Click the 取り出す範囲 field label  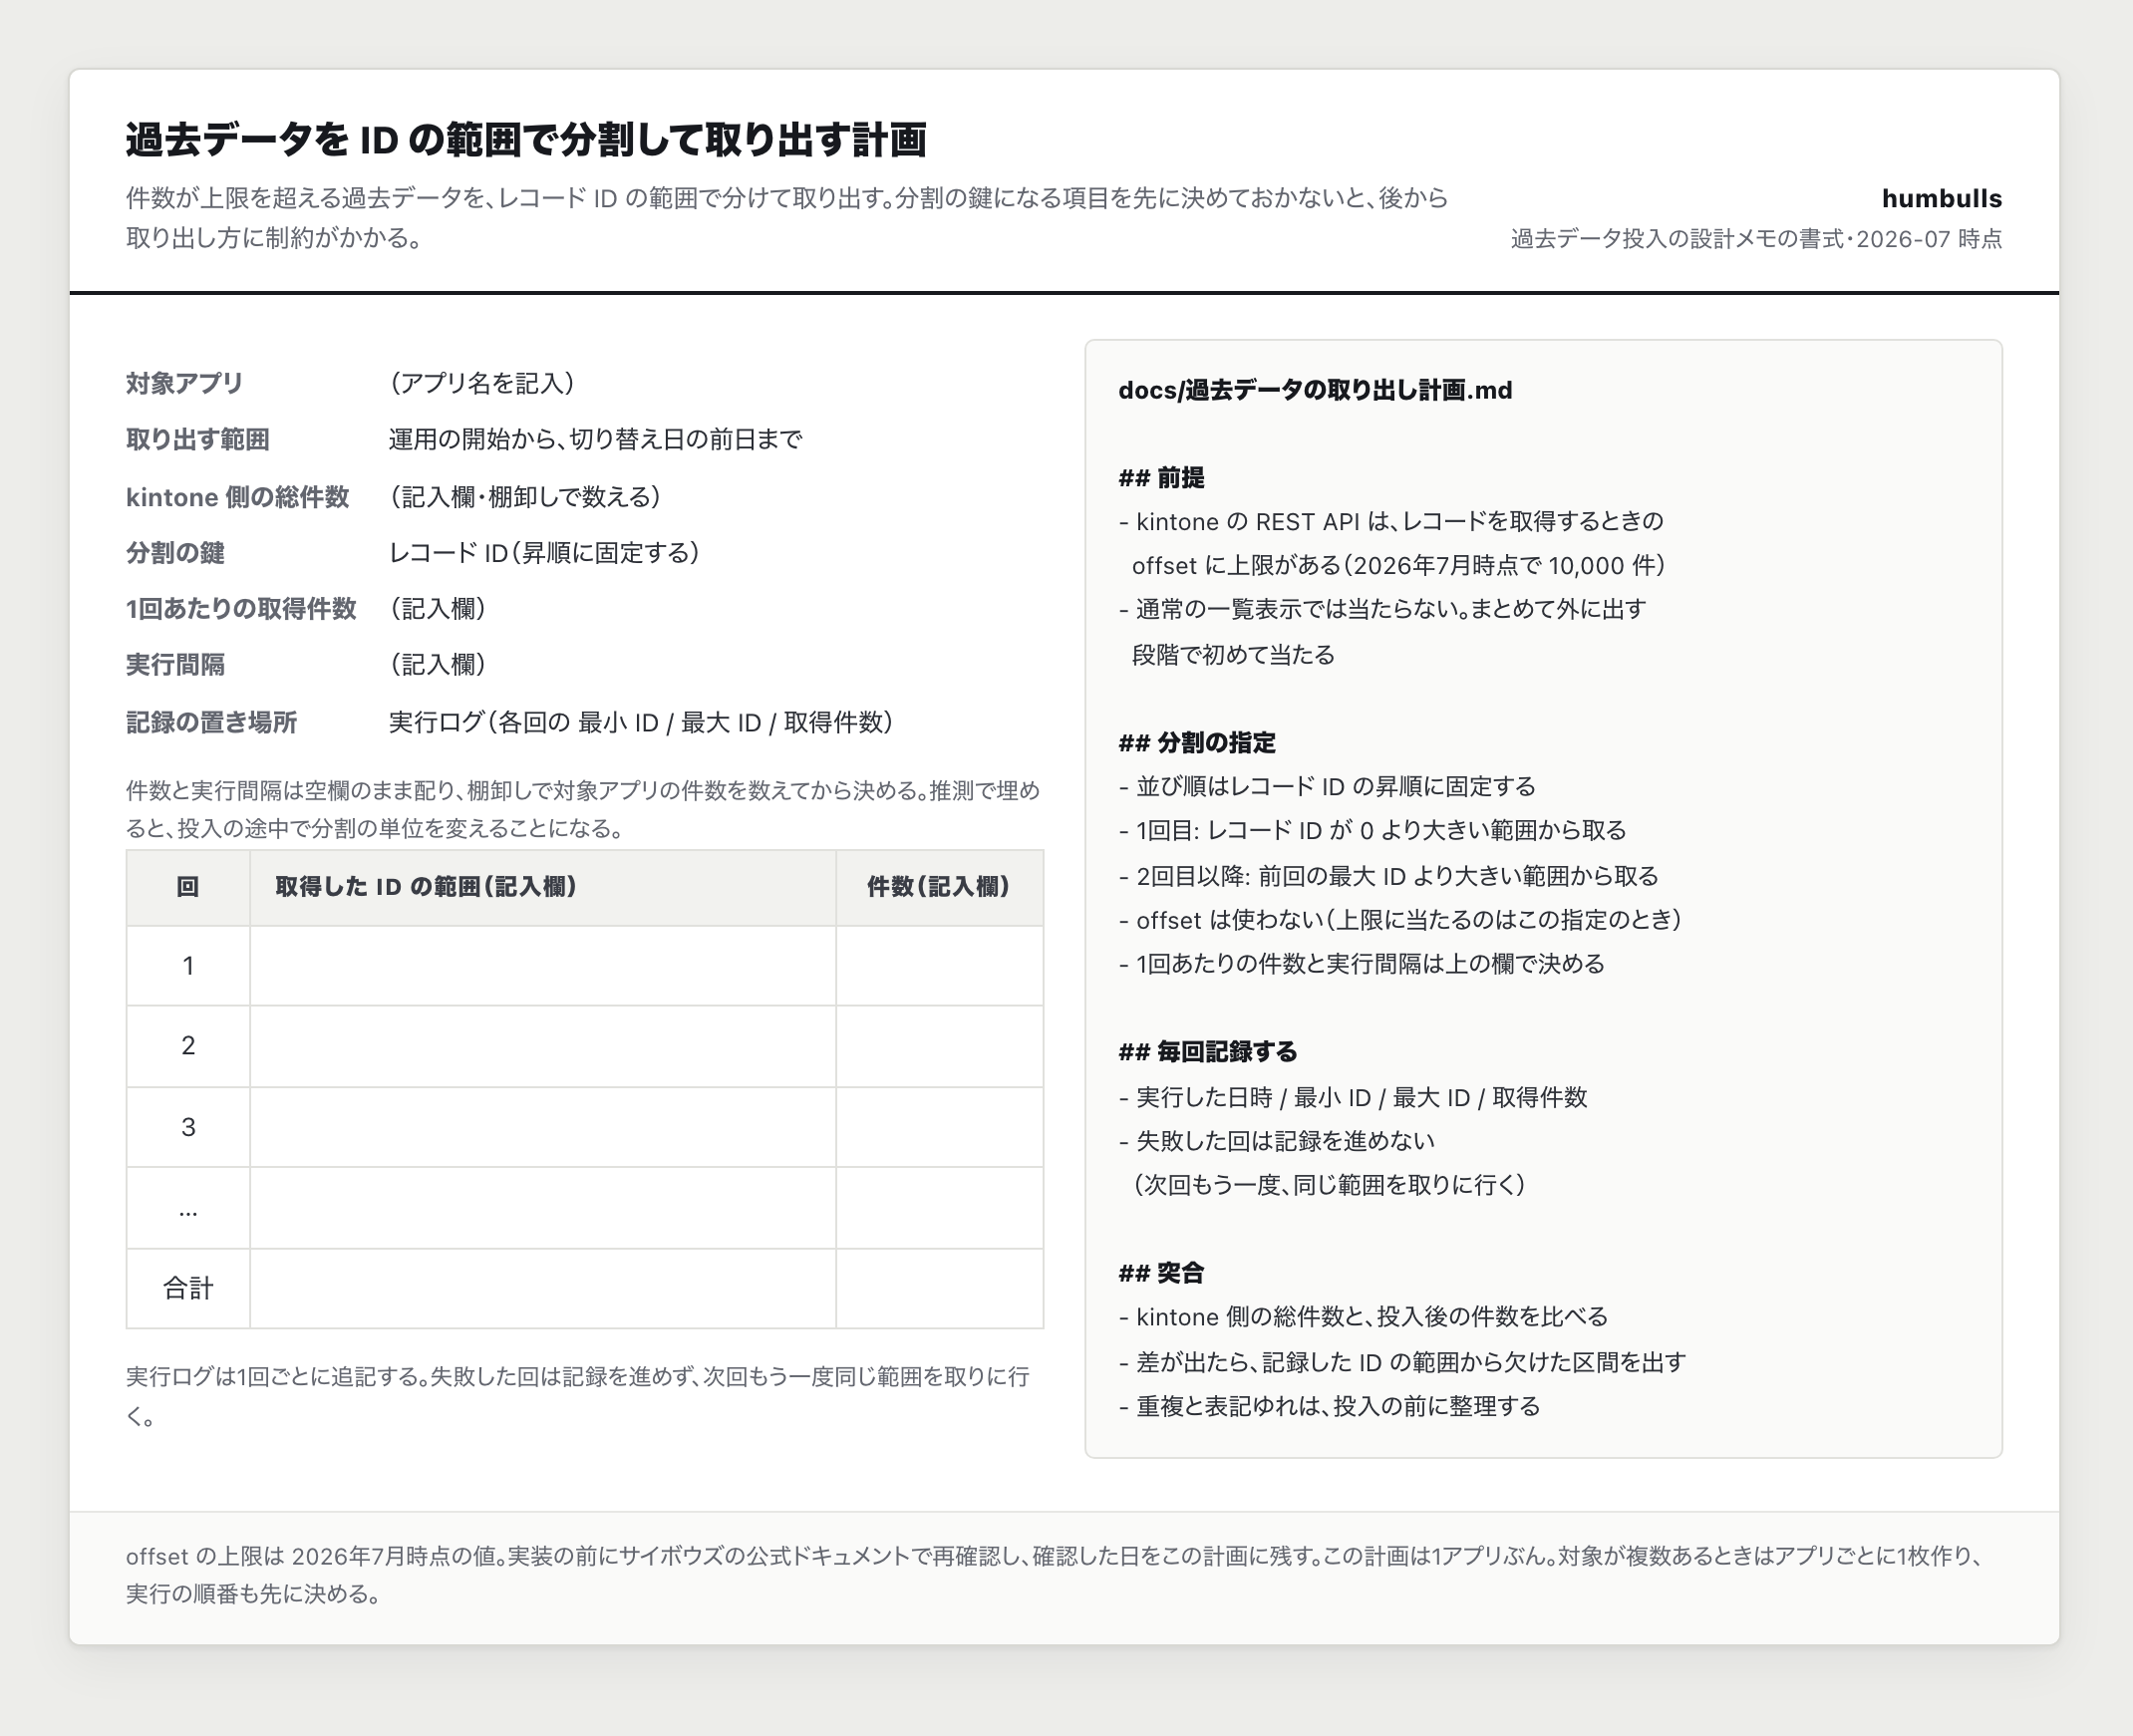197,439
